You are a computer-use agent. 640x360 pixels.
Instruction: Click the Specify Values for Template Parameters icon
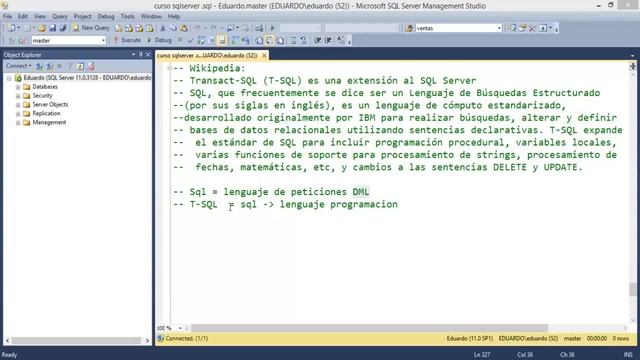coord(341,40)
